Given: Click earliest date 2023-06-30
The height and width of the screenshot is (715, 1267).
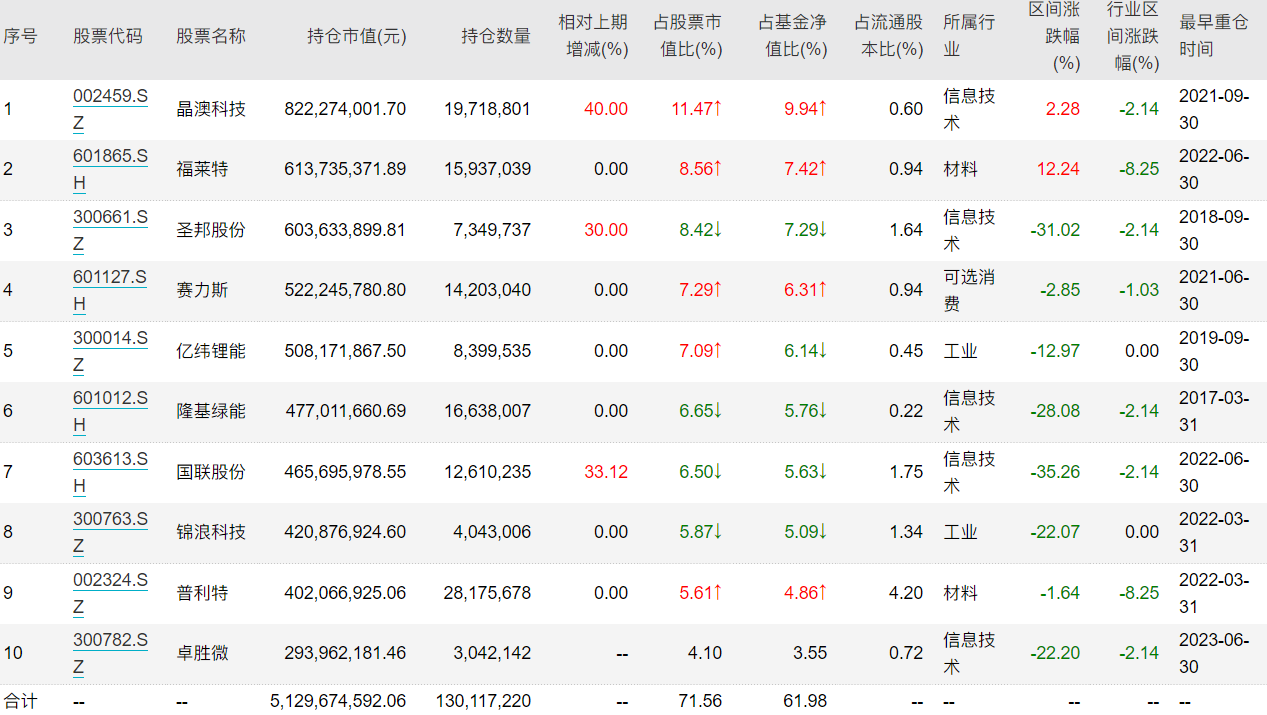Looking at the screenshot, I should [x=1214, y=653].
